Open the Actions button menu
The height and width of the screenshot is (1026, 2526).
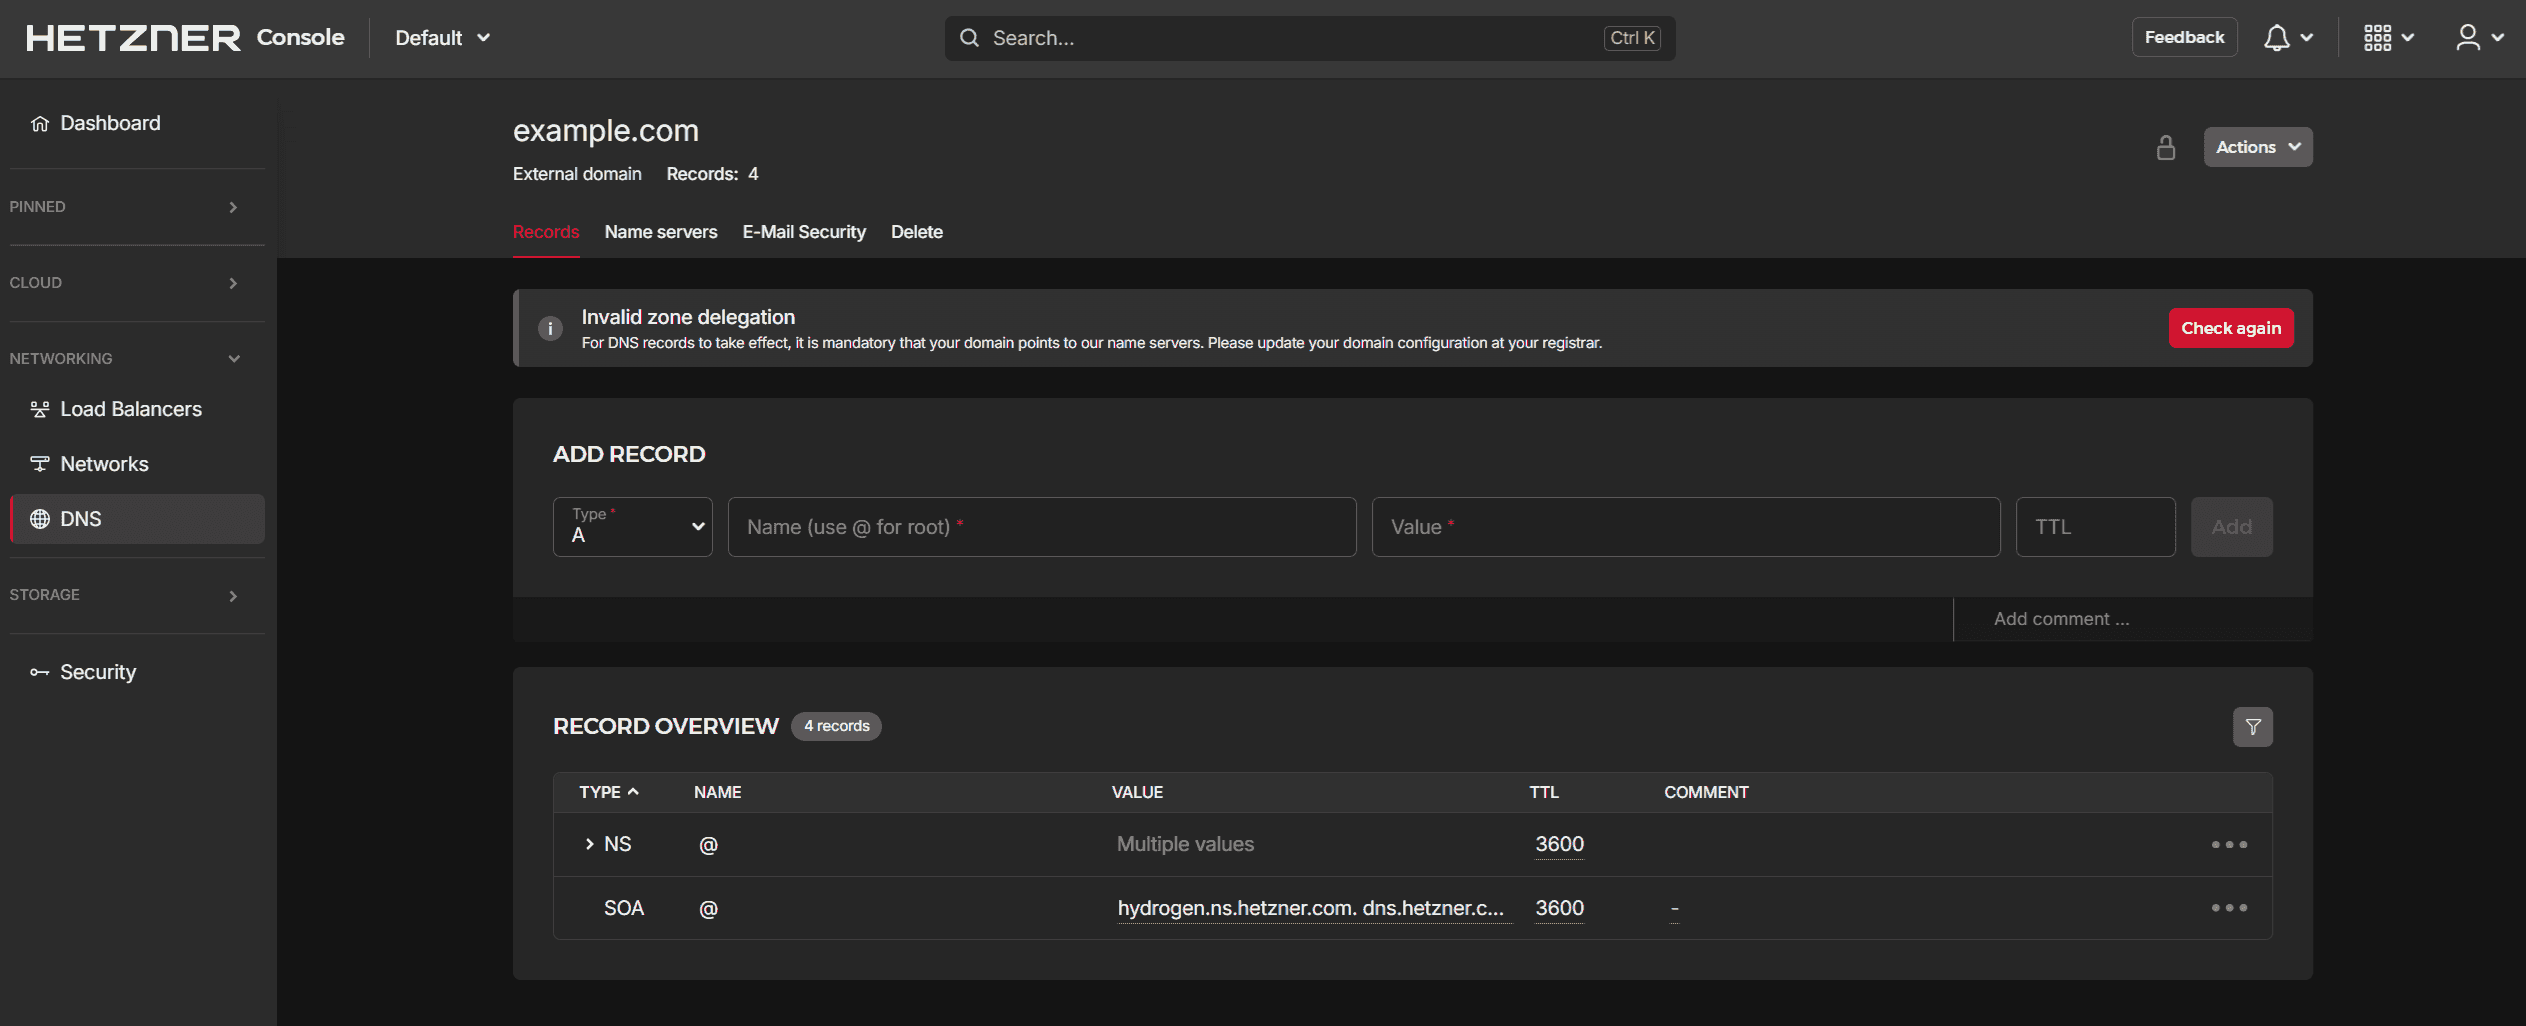point(2257,147)
